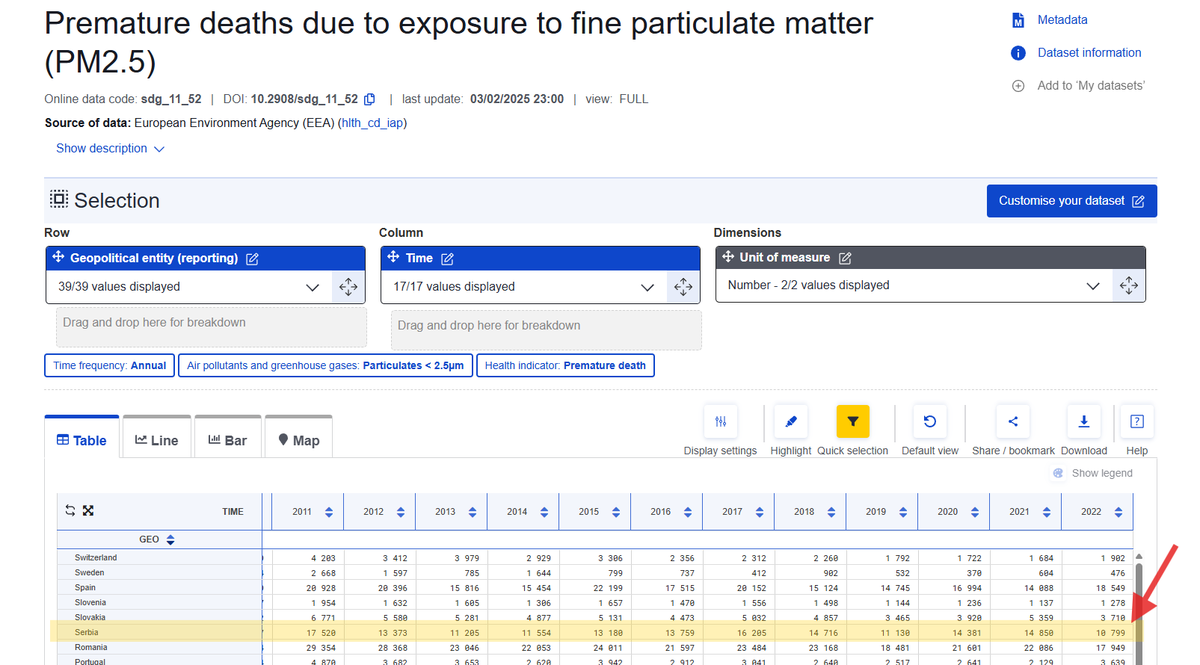
Task: Open the Time values dropdown
Action: [x=647, y=287]
